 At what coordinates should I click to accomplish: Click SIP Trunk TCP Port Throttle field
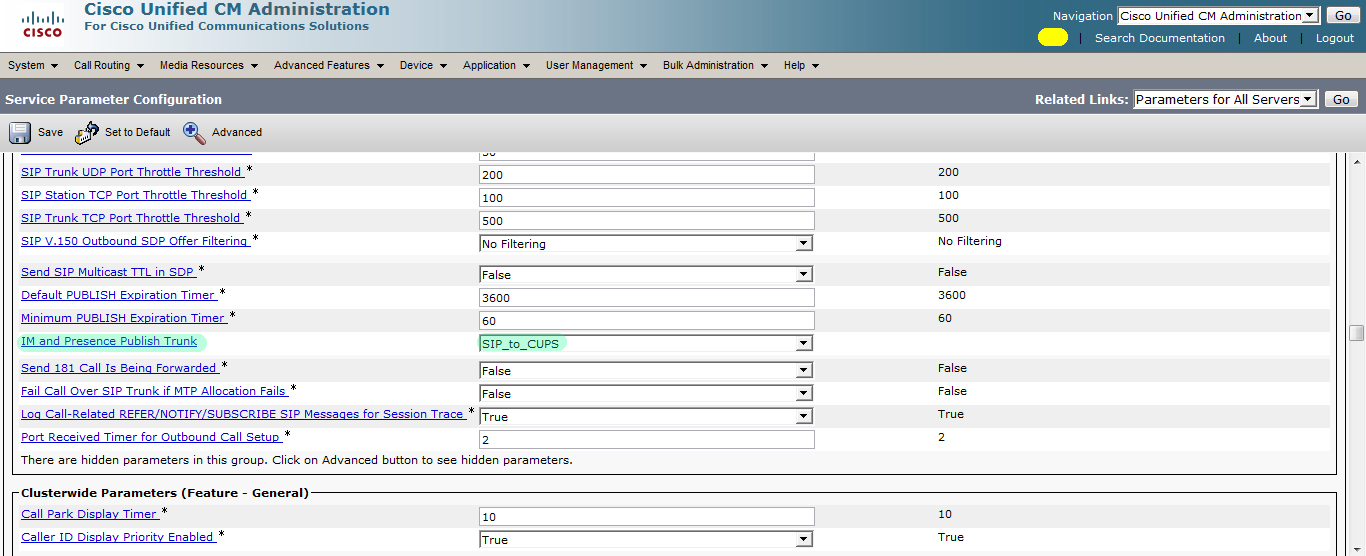coord(647,220)
